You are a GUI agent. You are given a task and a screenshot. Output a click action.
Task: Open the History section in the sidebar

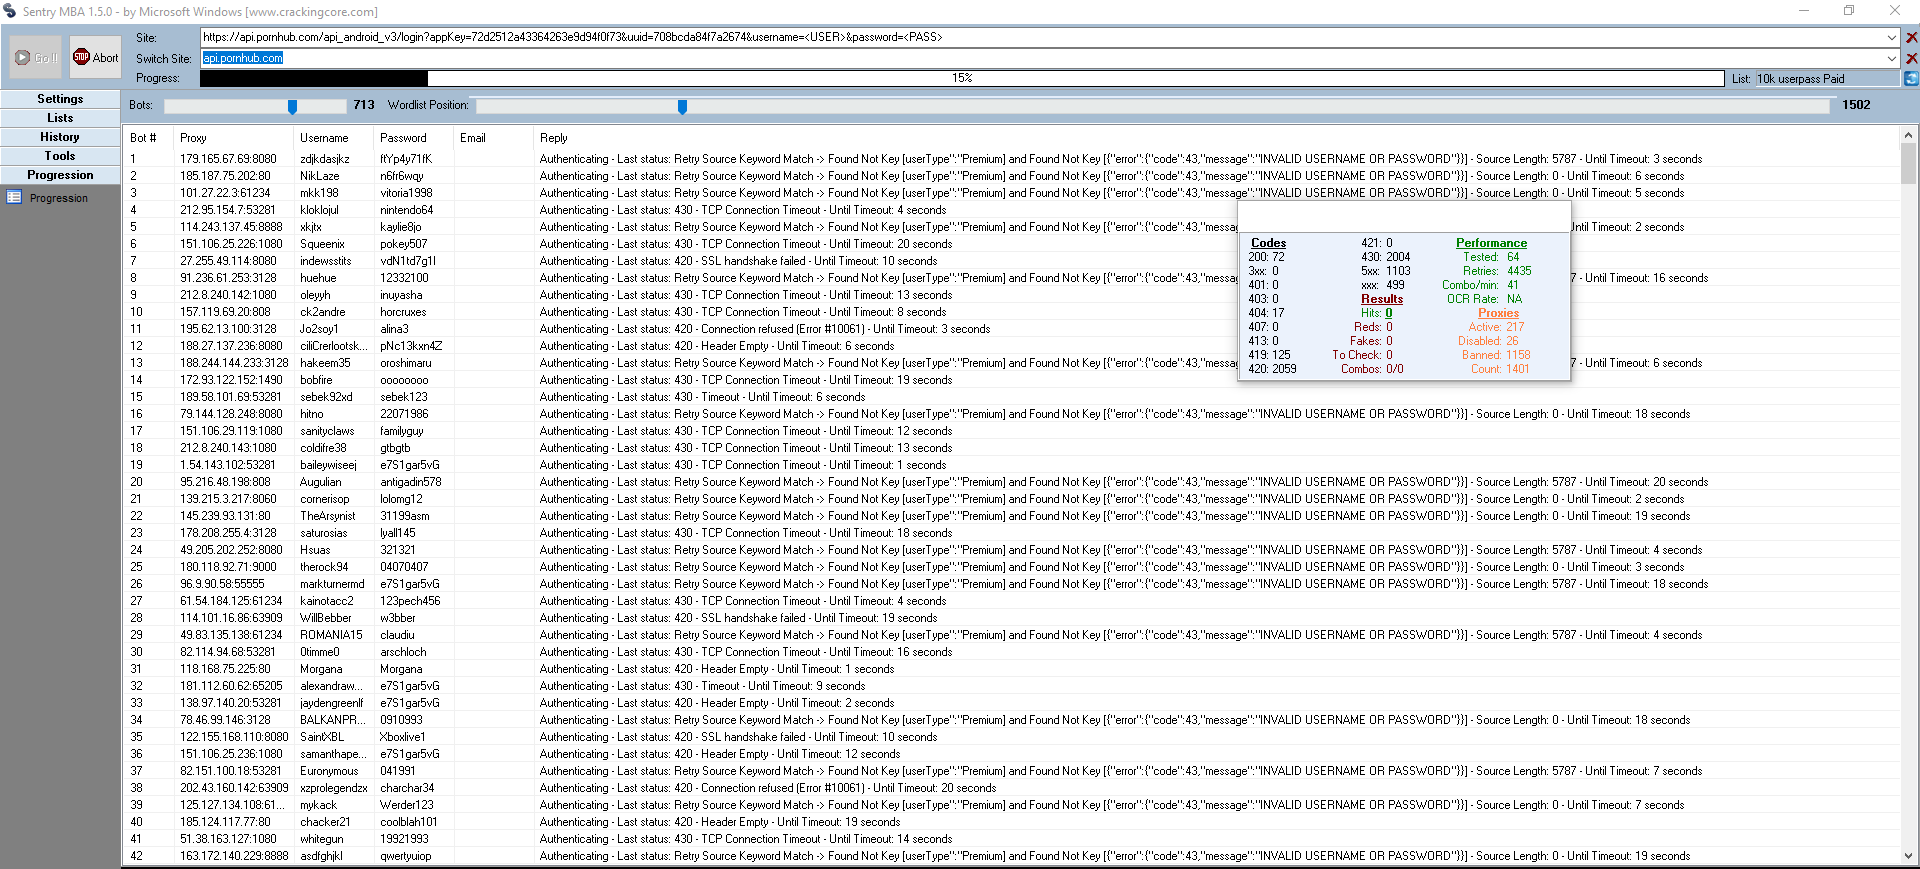(x=60, y=137)
